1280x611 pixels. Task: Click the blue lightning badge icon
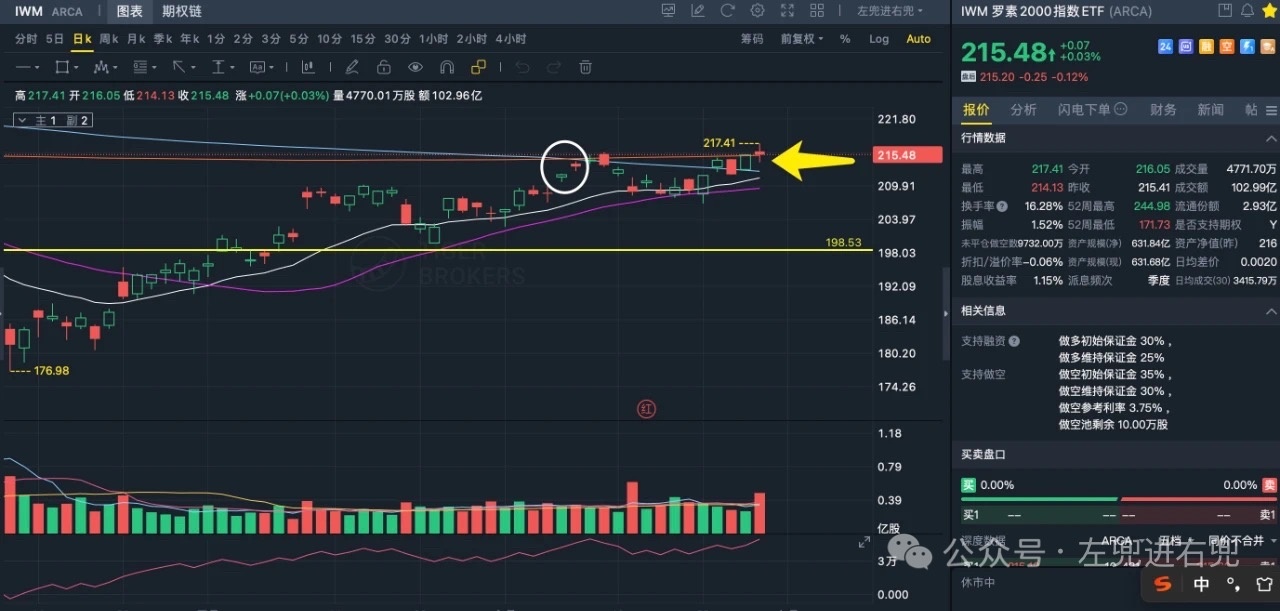point(1247,47)
